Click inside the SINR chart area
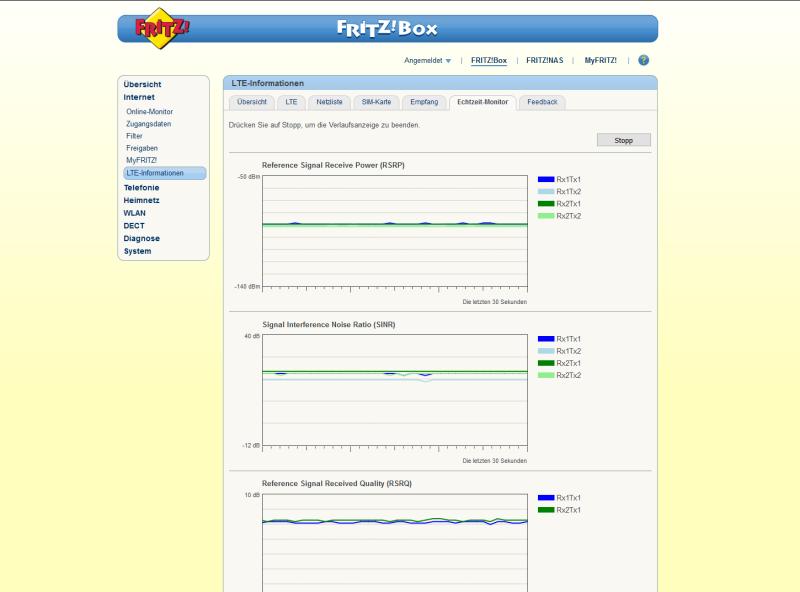The width and height of the screenshot is (800, 592). click(395, 390)
